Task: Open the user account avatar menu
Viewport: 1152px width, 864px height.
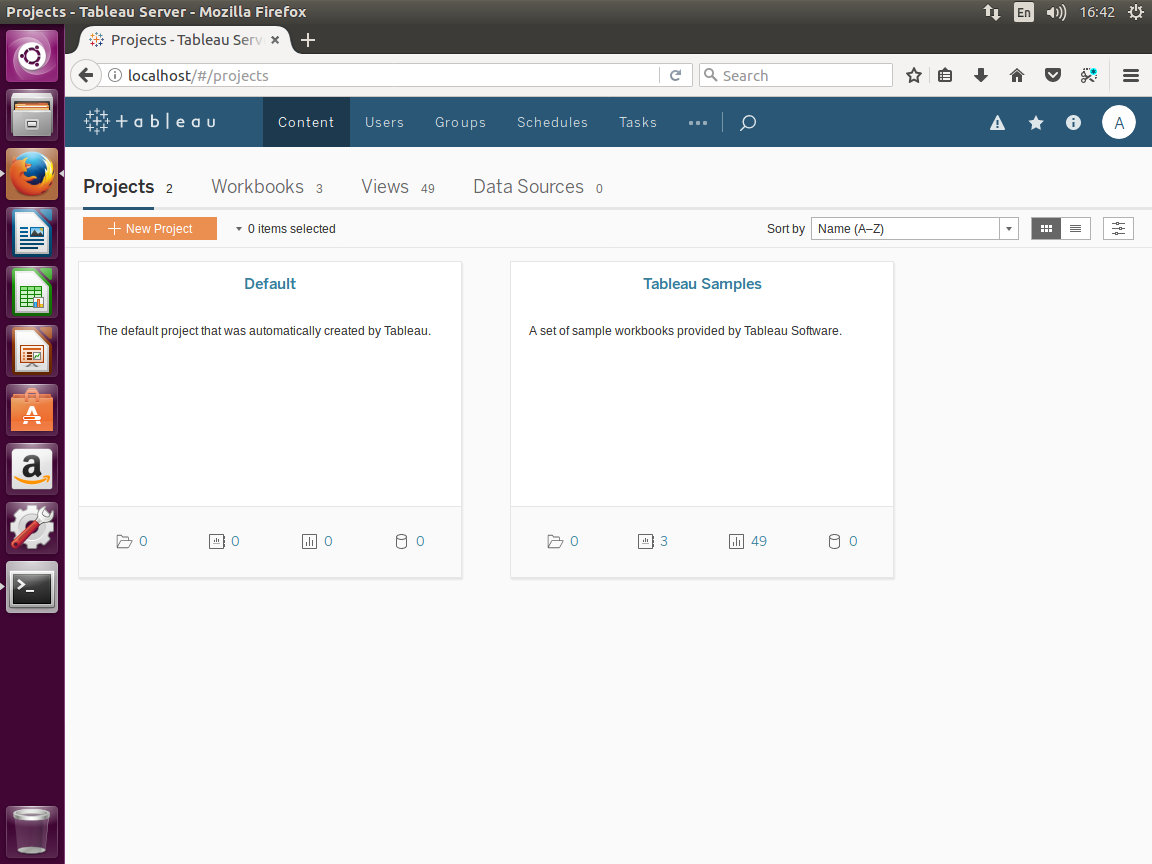Action: coord(1118,123)
